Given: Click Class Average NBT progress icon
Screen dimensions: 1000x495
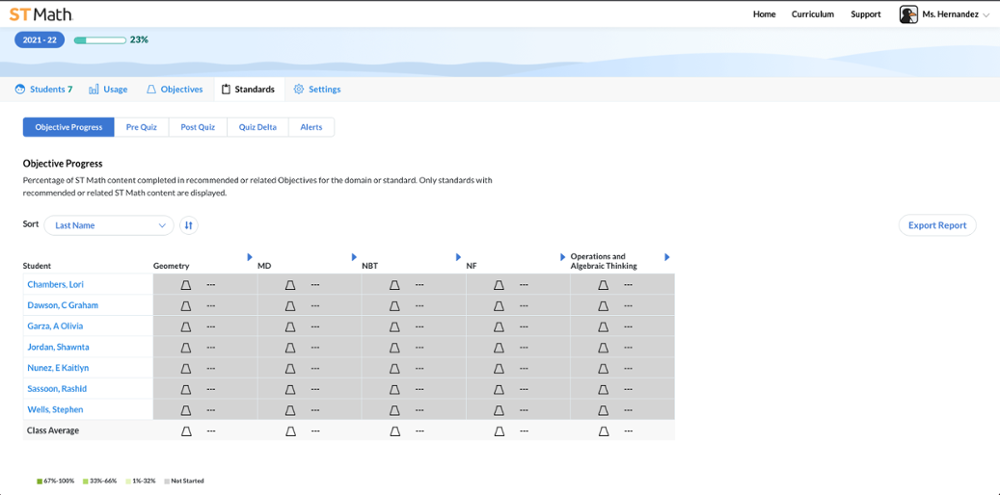Looking at the screenshot, I should pyautogui.click(x=394, y=431).
